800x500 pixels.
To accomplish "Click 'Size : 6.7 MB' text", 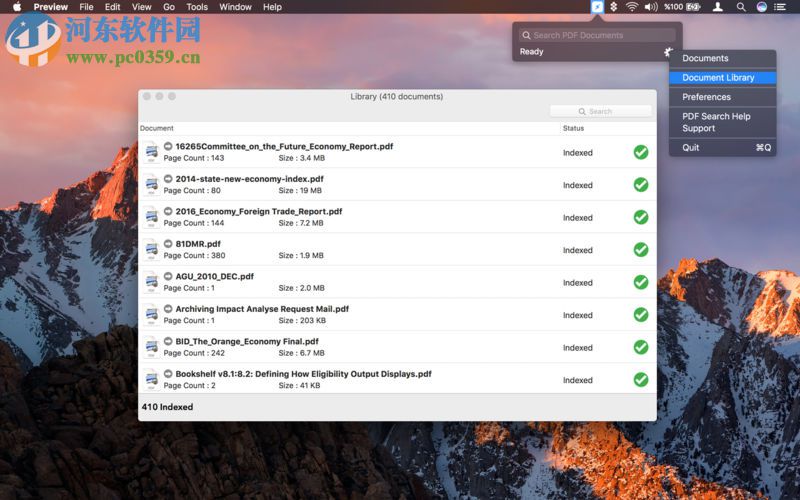I will point(302,353).
